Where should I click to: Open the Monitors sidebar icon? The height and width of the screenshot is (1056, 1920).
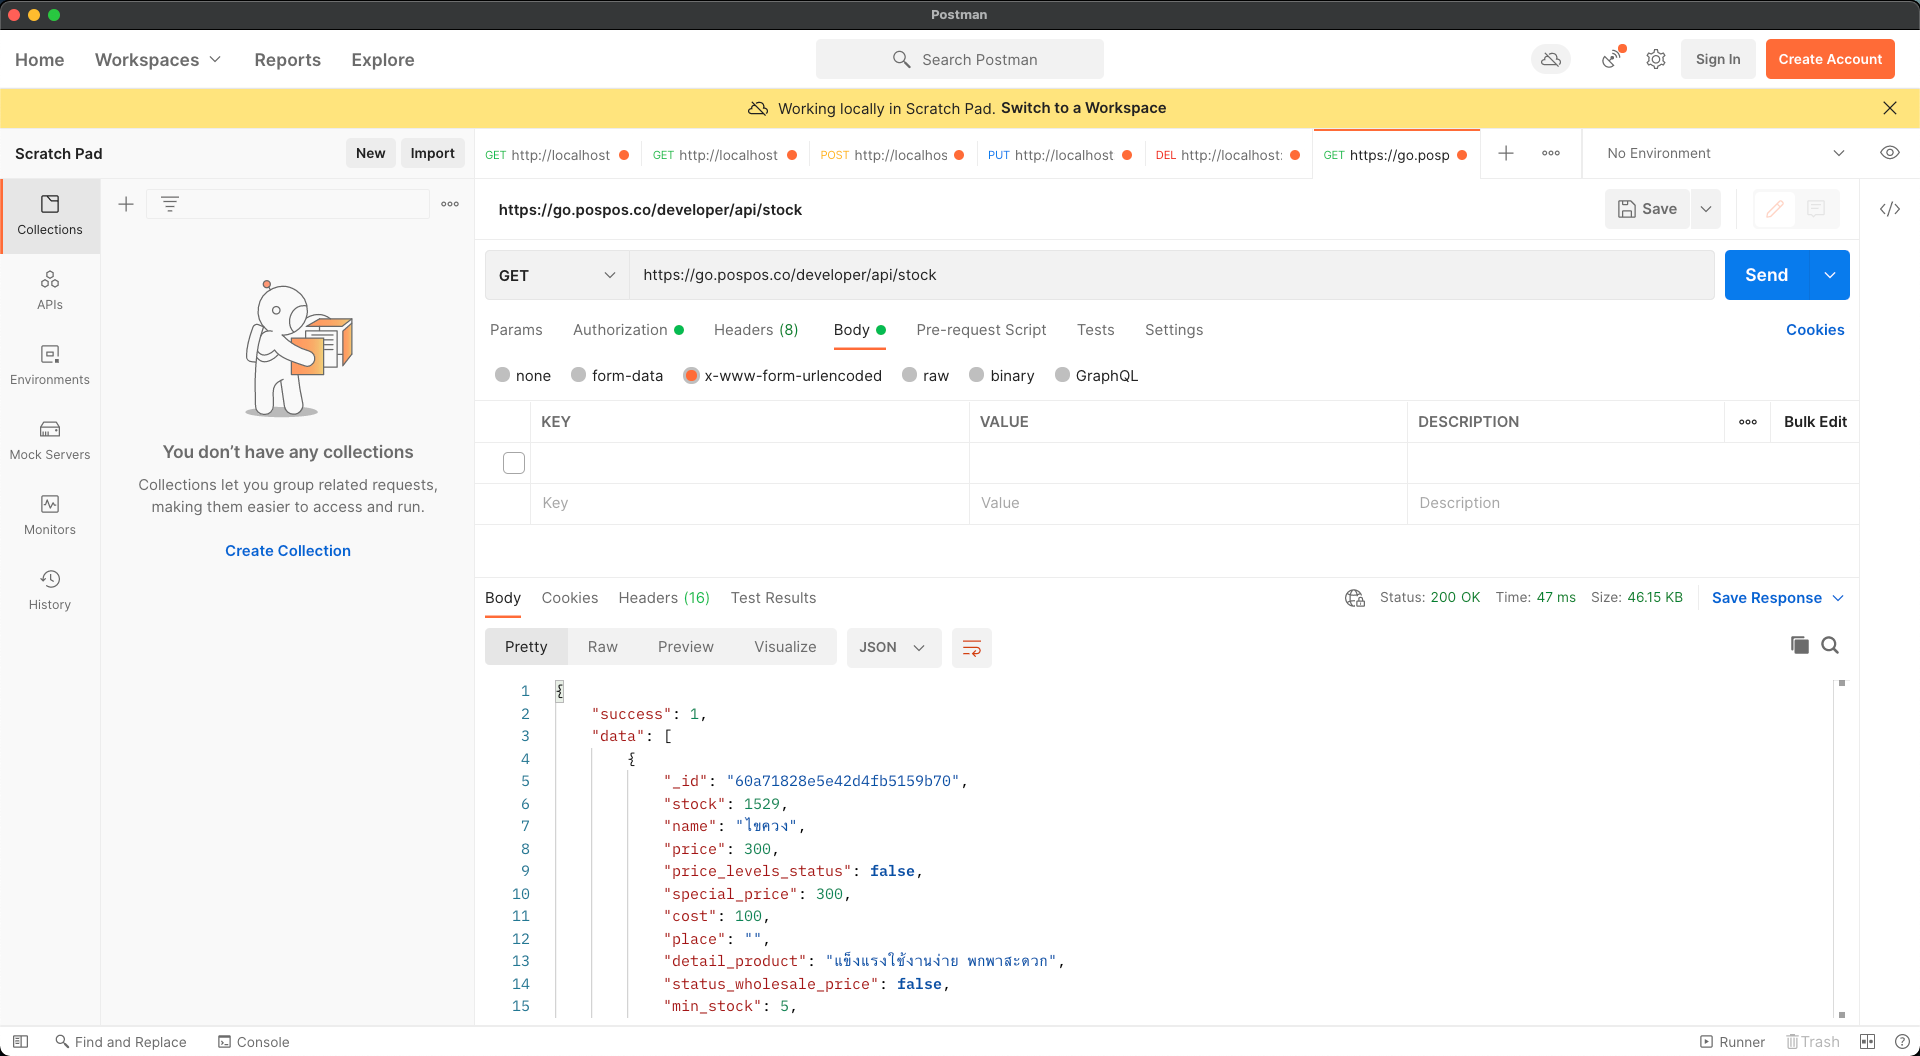pyautogui.click(x=50, y=515)
